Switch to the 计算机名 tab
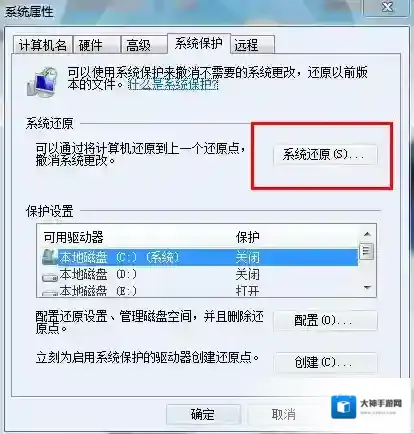414x434 pixels. (x=43, y=45)
